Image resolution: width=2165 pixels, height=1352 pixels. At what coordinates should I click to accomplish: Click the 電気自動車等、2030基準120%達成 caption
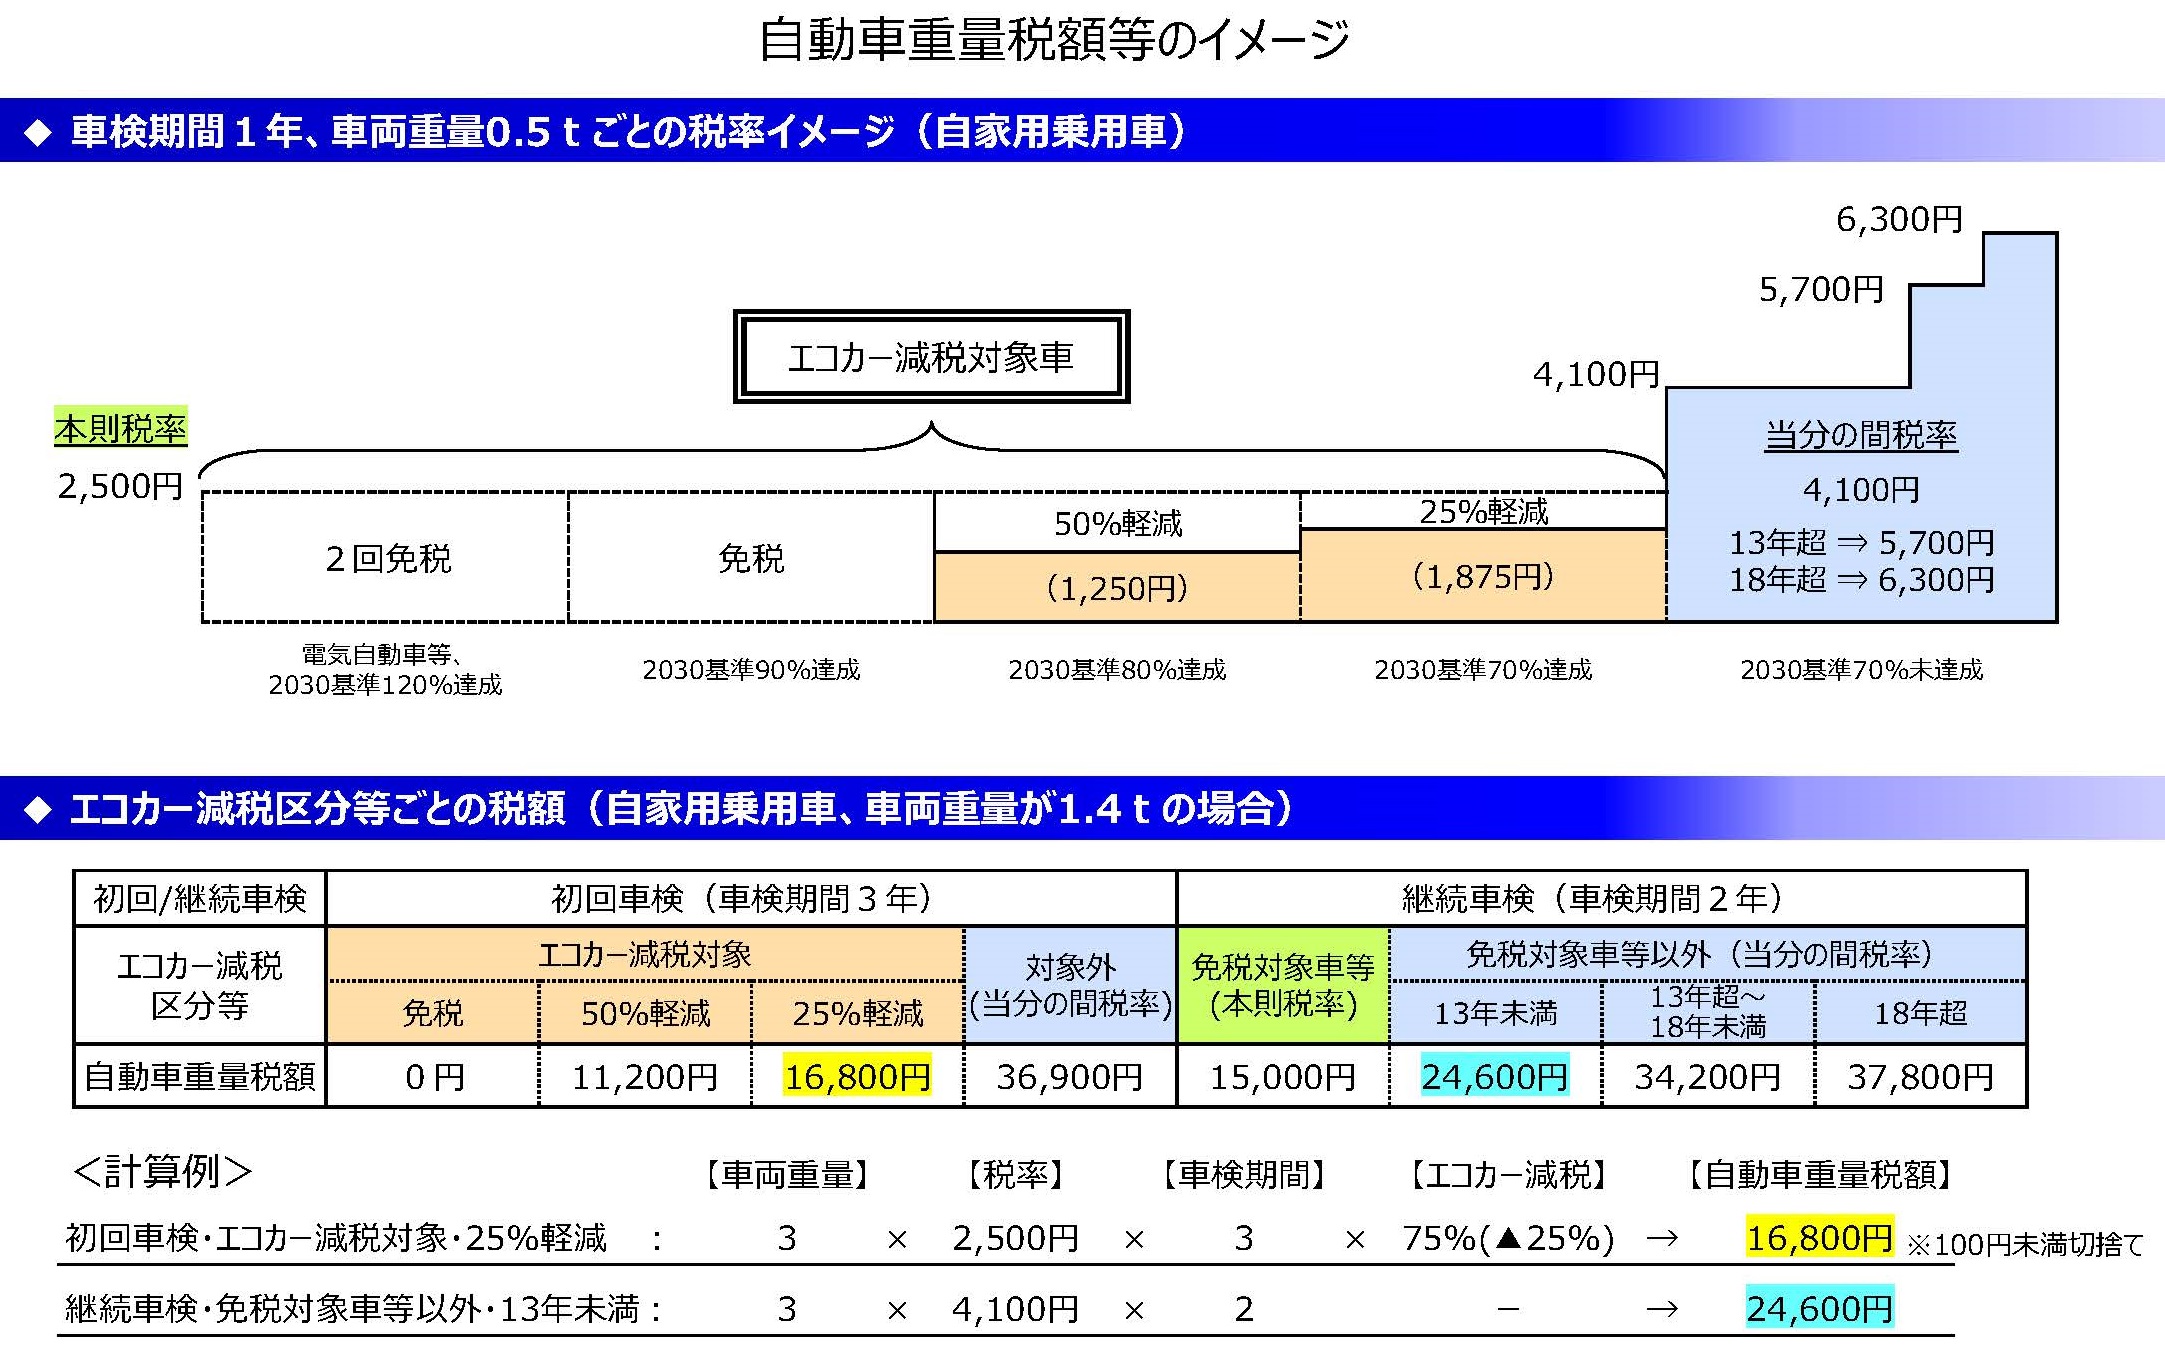pyautogui.click(x=385, y=669)
